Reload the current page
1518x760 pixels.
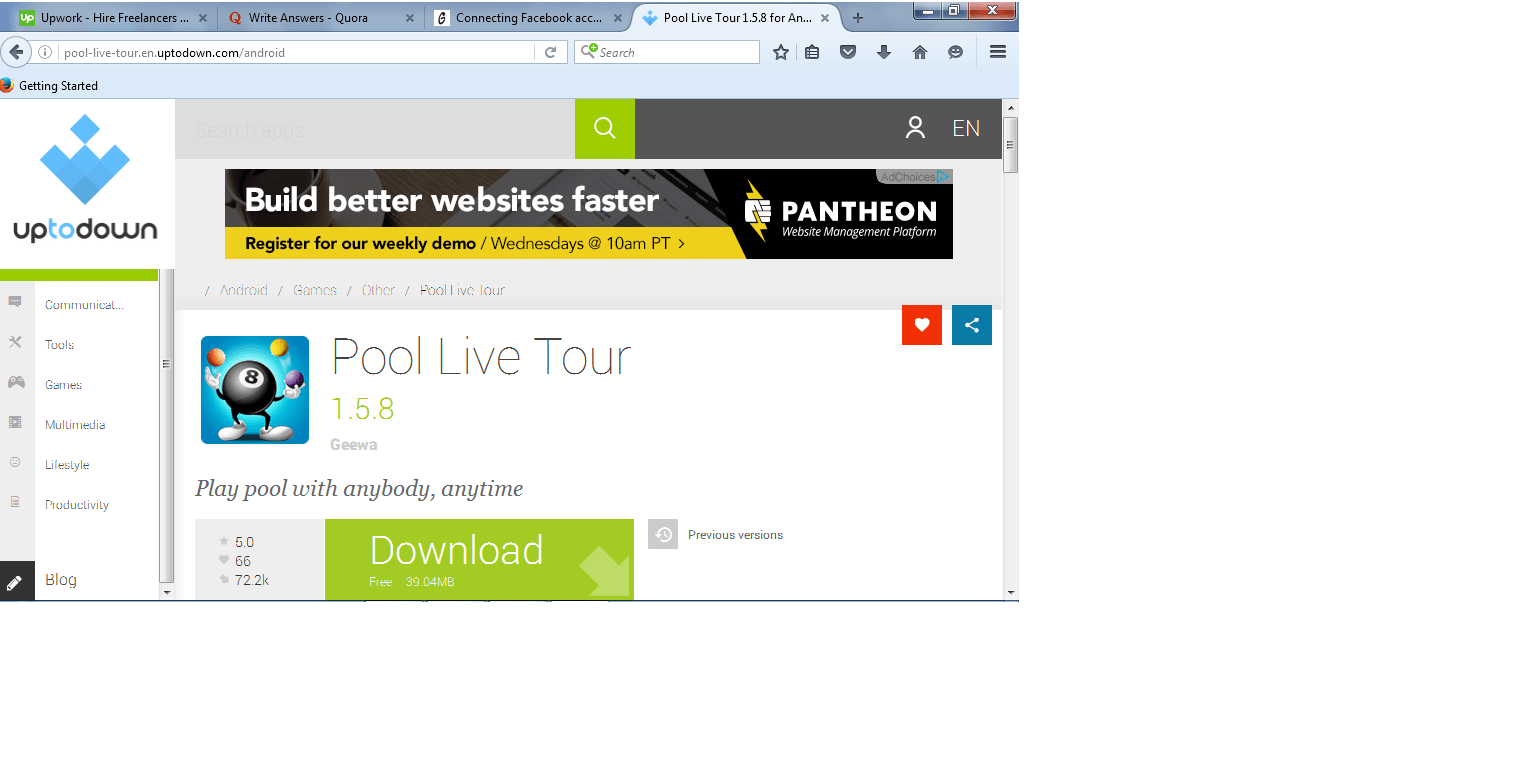point(550,52)
